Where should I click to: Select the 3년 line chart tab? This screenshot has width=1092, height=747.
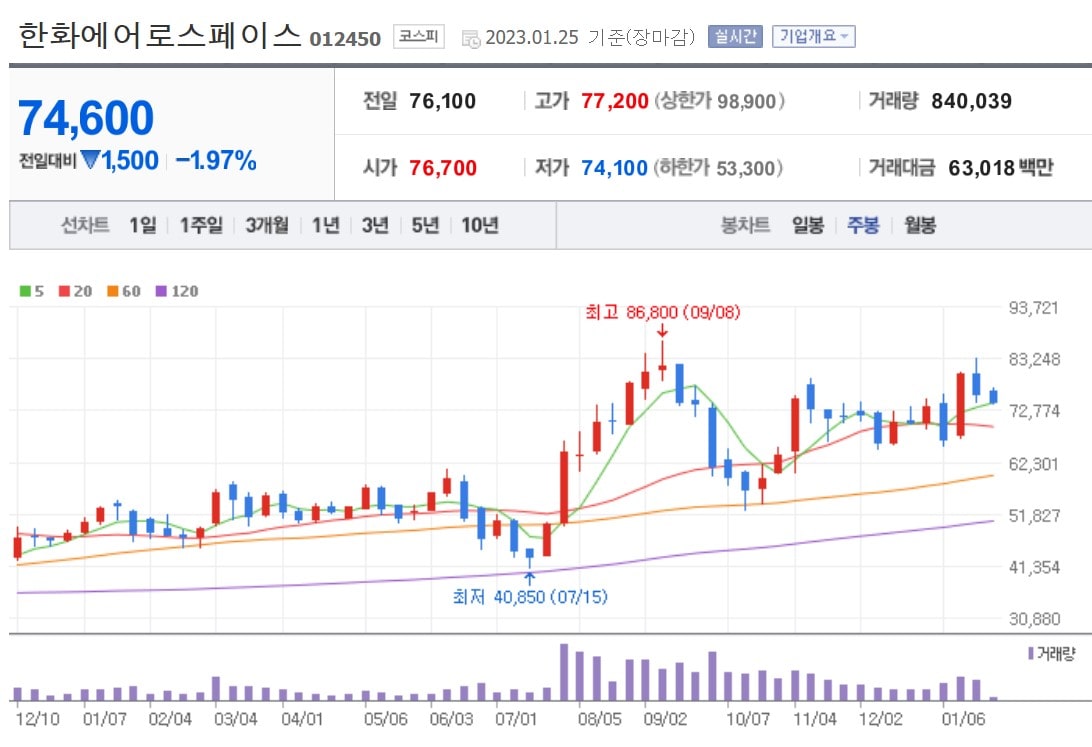[x=375, y=225]
